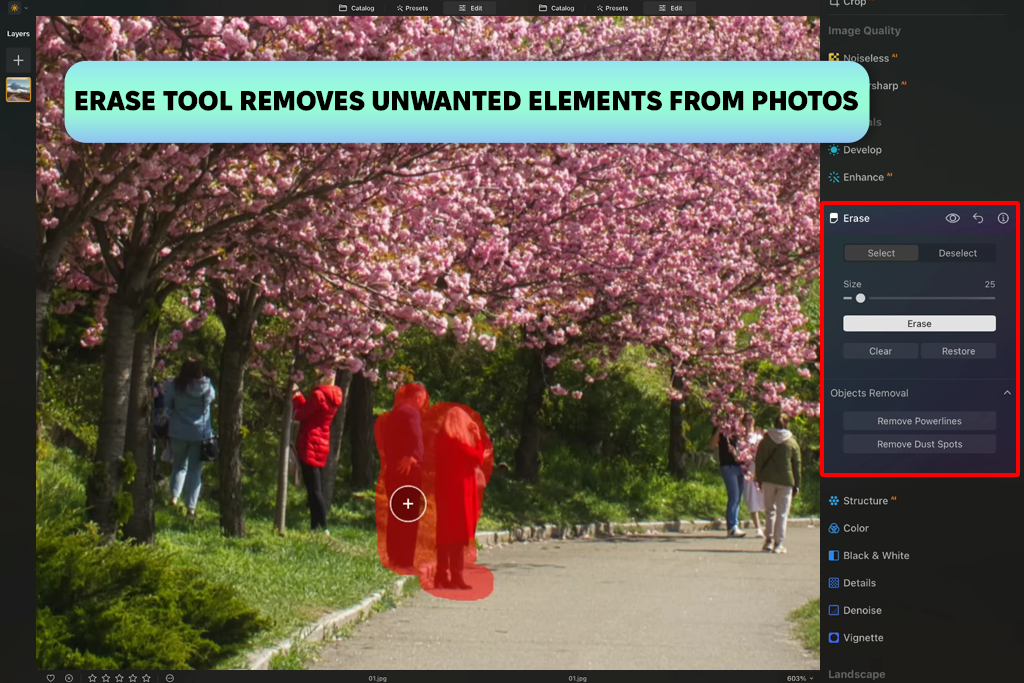1024x683 pixels.
Task: Click the Image Quality section heading
Action: pyautogui.click(x=864, y=31)
